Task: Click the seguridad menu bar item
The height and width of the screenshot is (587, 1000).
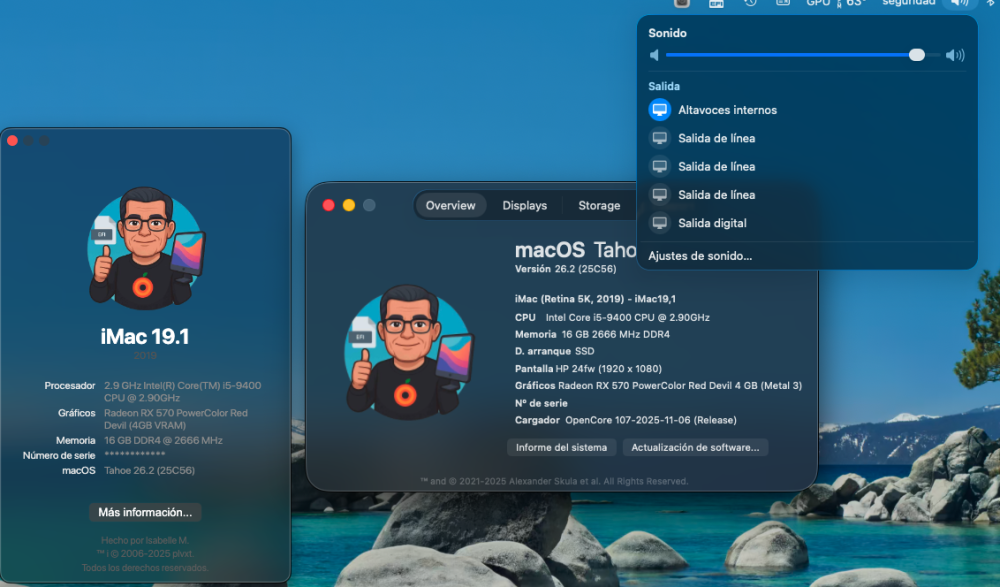Action: [908, 3]
